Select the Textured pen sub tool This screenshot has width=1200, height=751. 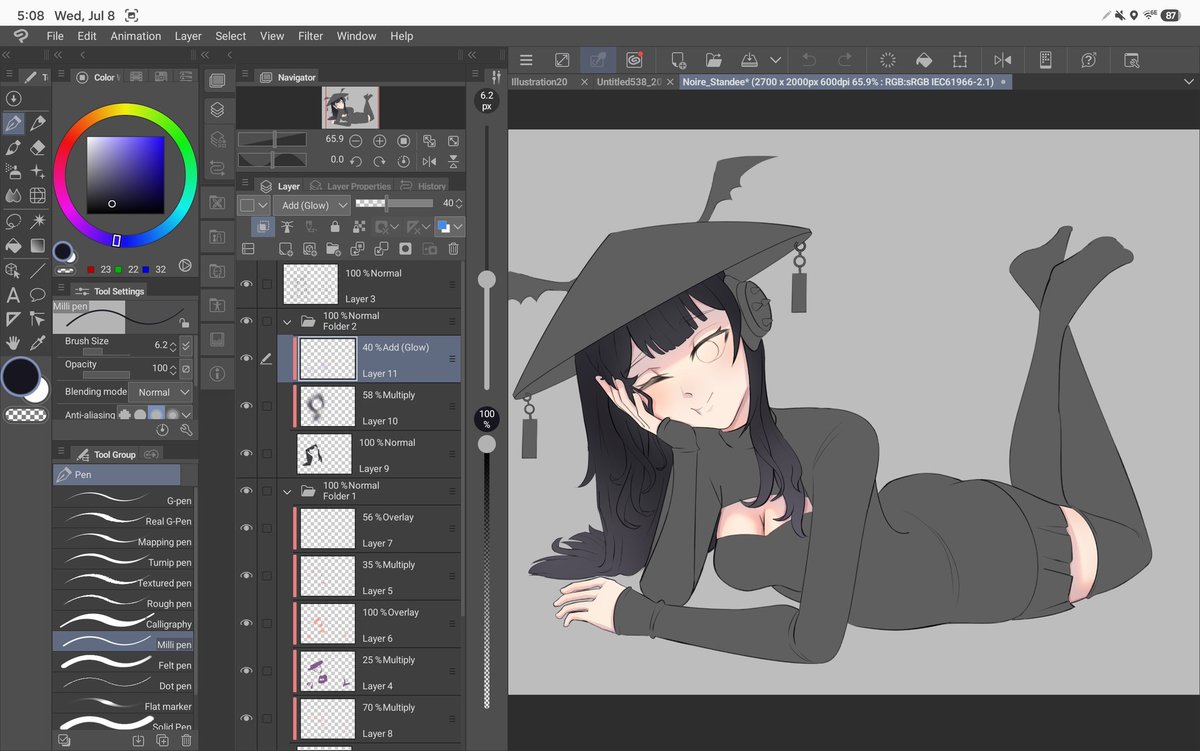[123, 583]
